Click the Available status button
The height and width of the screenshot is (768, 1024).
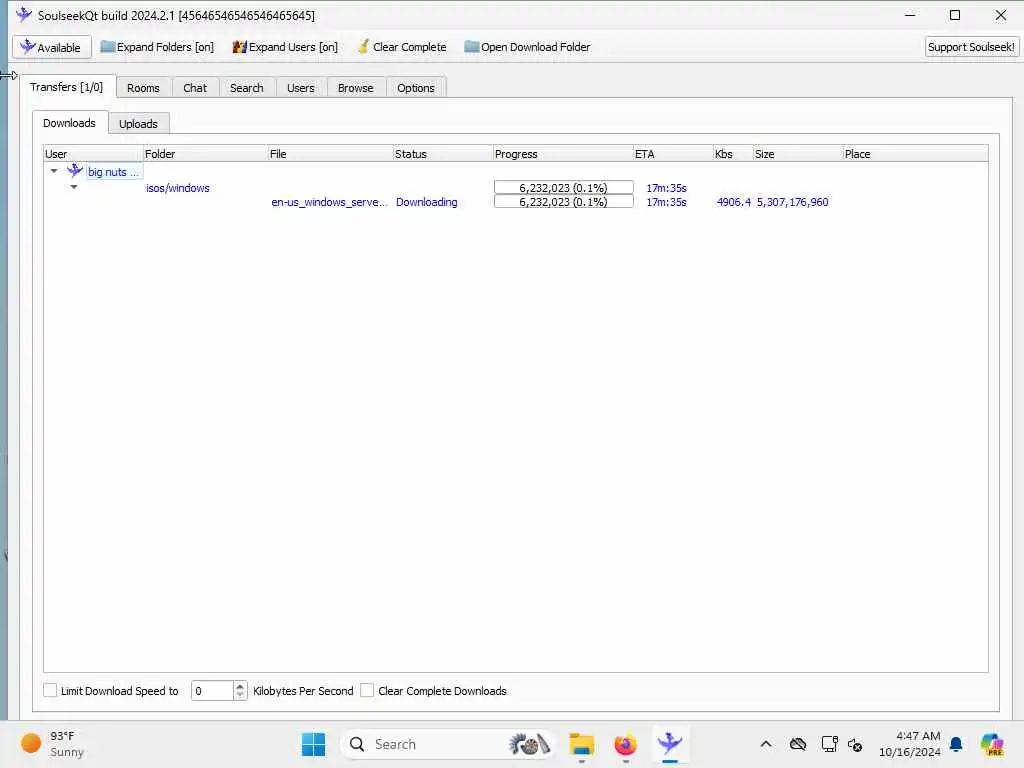coord(52,47)
